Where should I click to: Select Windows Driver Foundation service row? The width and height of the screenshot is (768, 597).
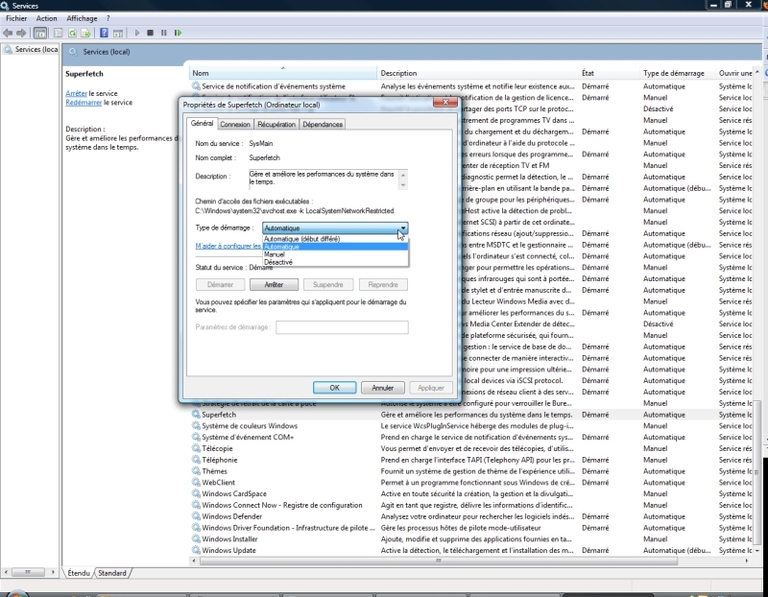pyautogui.click(x=473, y=527)
